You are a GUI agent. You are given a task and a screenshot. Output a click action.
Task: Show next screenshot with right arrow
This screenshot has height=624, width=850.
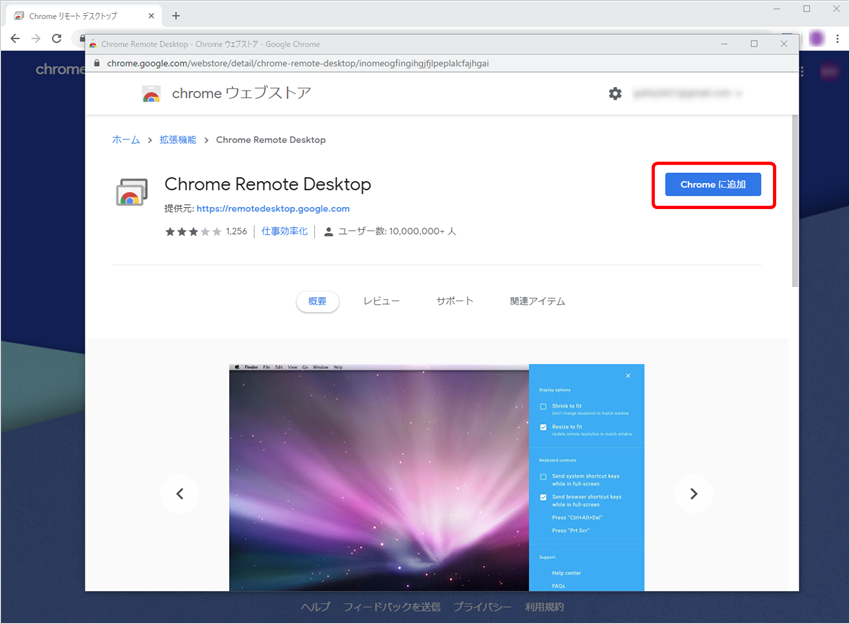pyautogui.click(x=693, y=494)
